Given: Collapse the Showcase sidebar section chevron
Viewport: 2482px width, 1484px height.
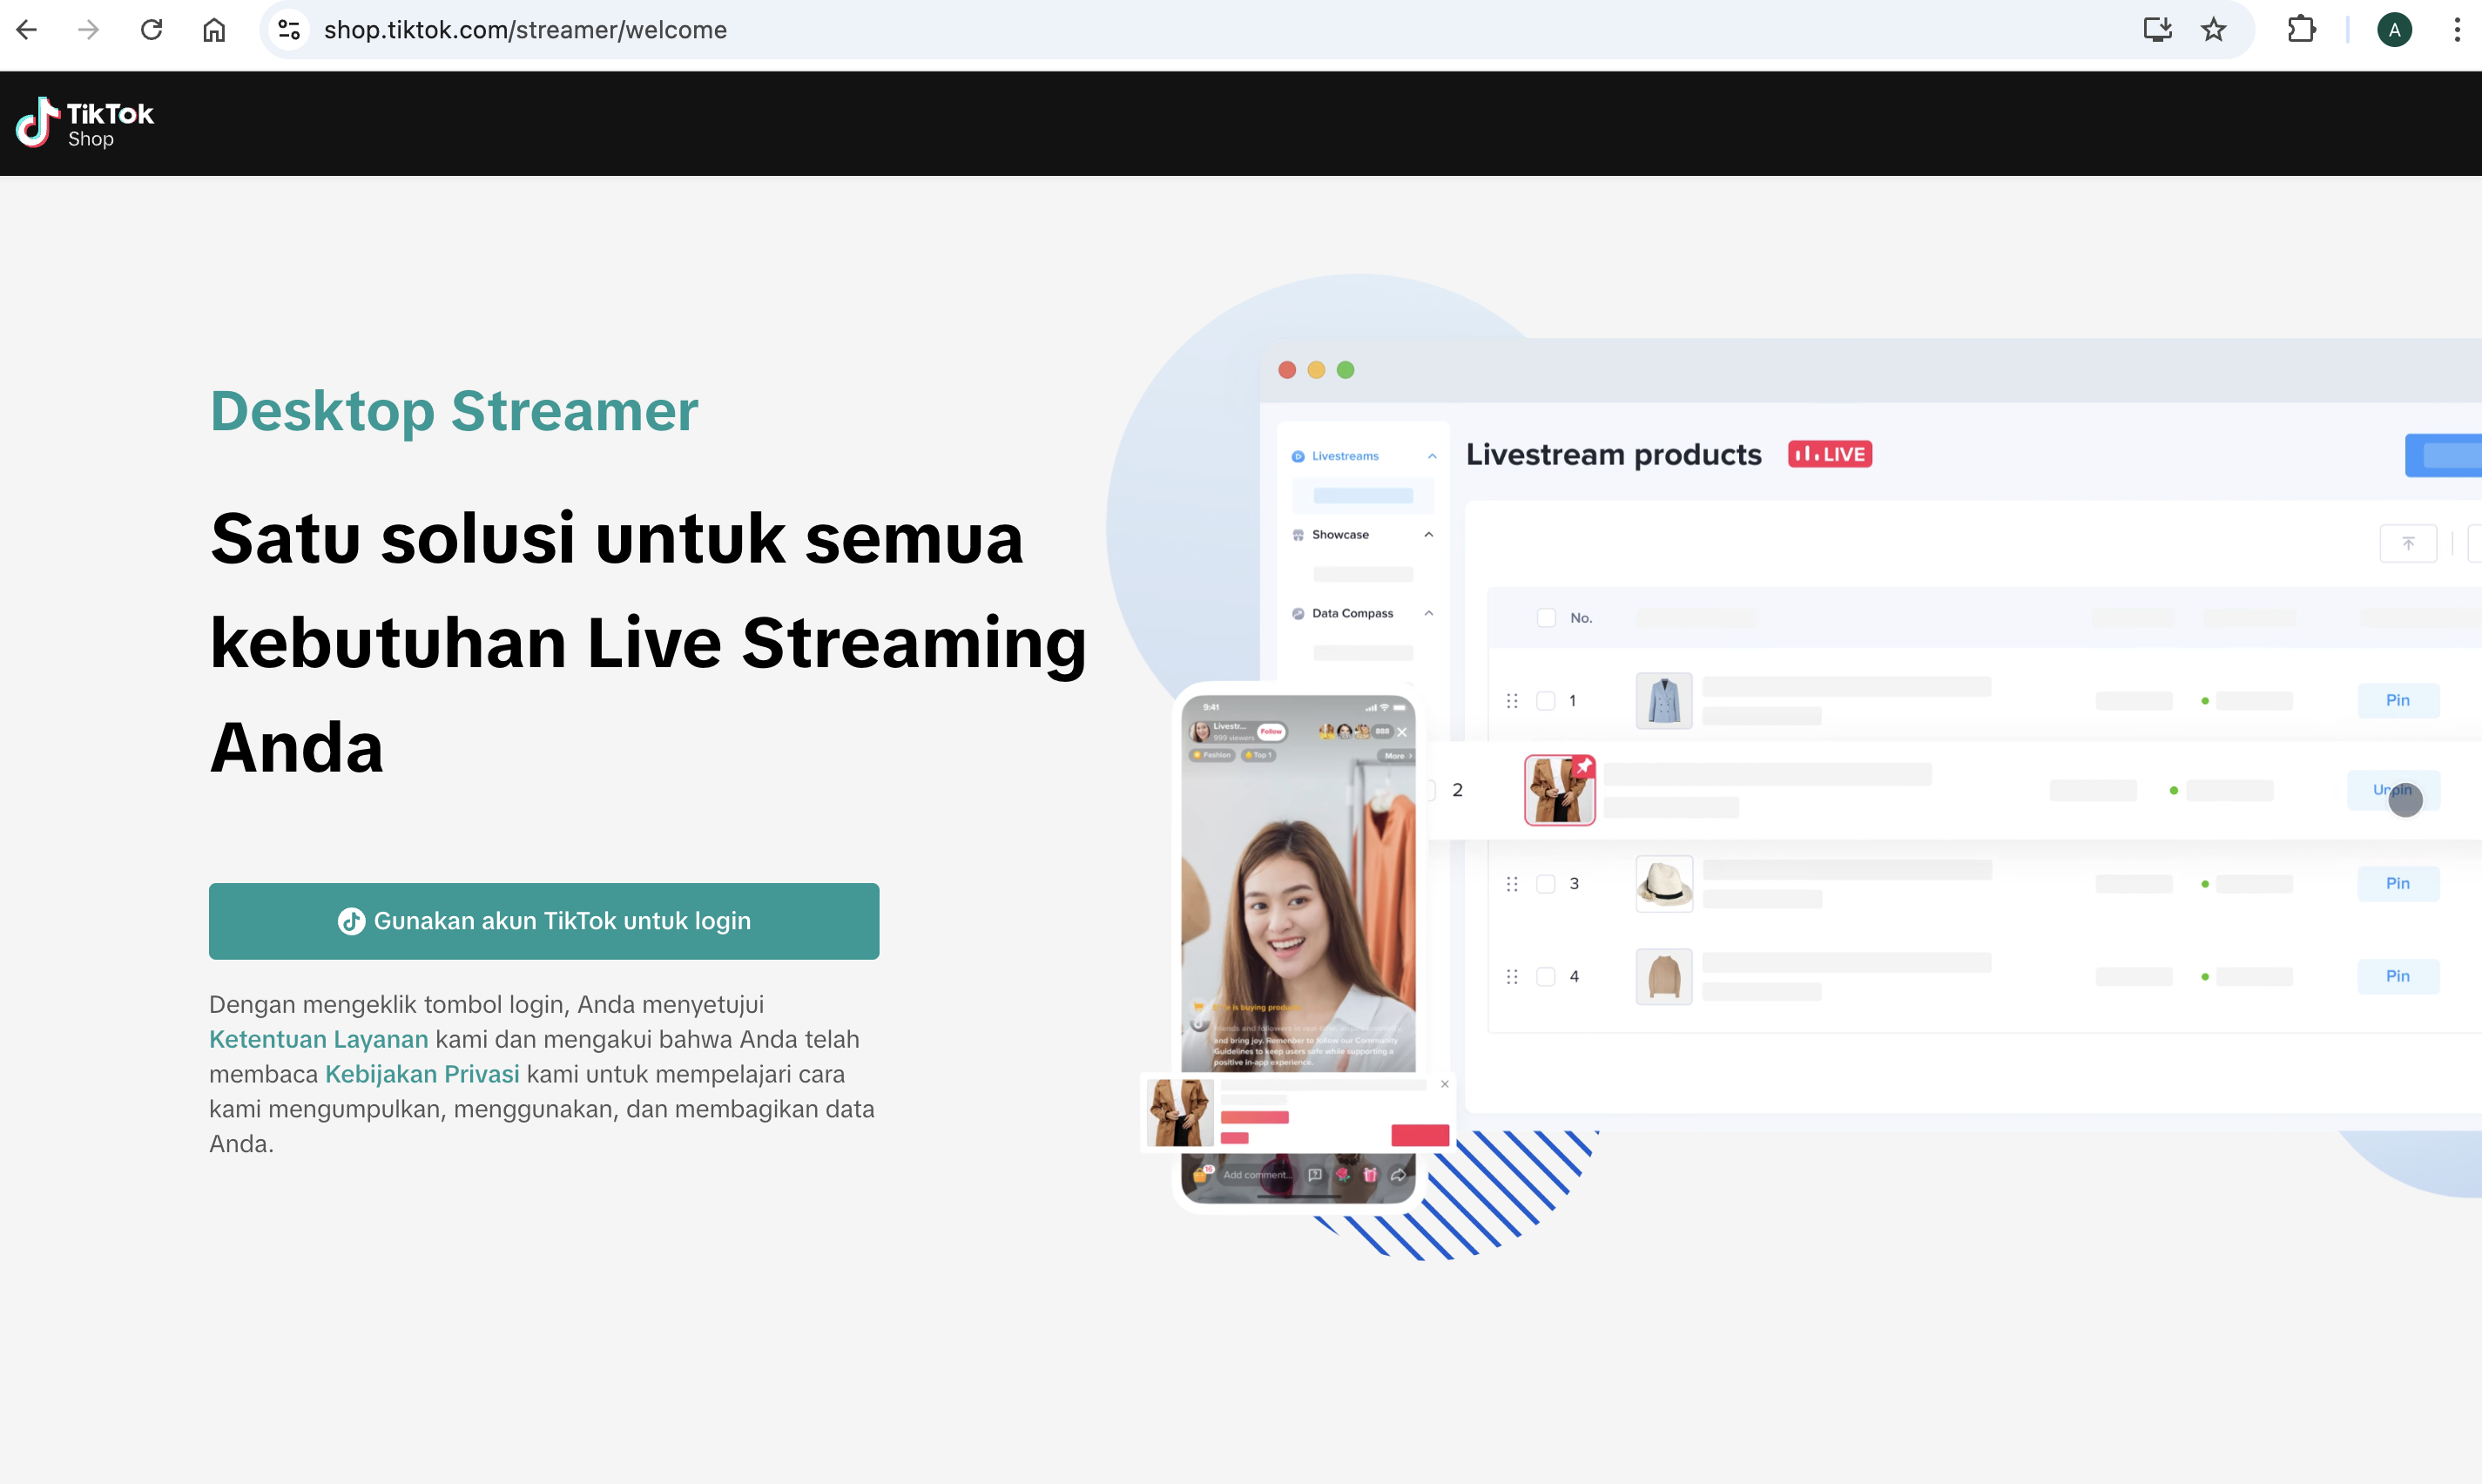Looking at the screenshot, I should [1429, 535].
